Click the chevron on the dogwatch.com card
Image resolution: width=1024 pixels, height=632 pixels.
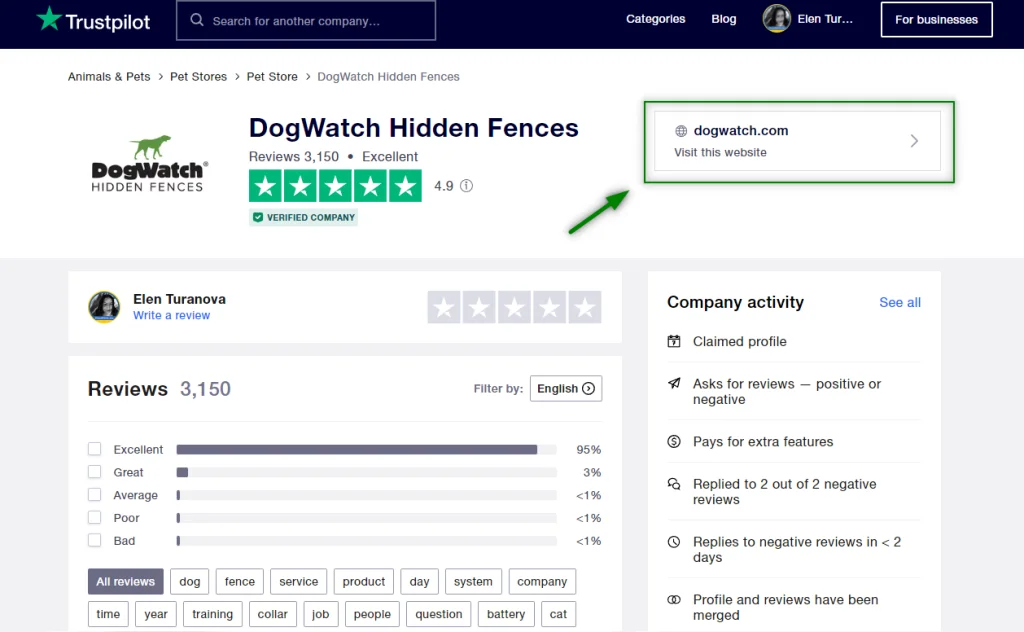914,141
